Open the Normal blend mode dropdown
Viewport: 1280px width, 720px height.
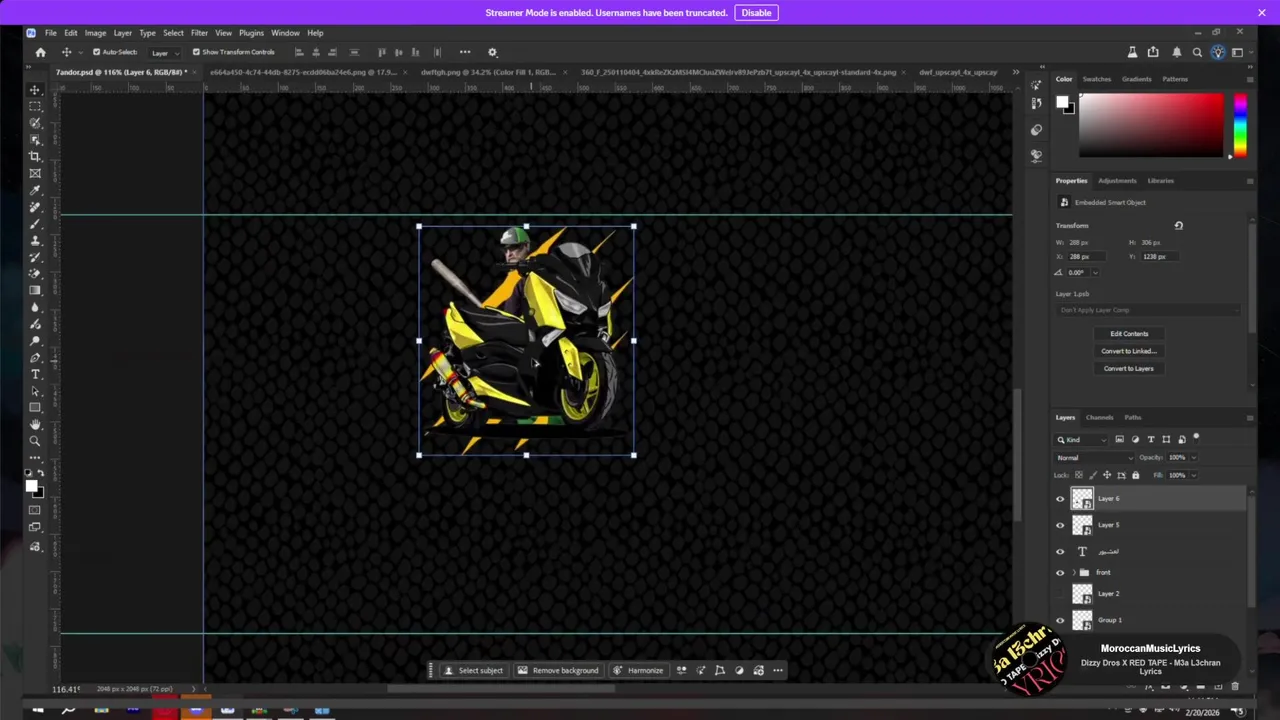(x=1095, y=458)
